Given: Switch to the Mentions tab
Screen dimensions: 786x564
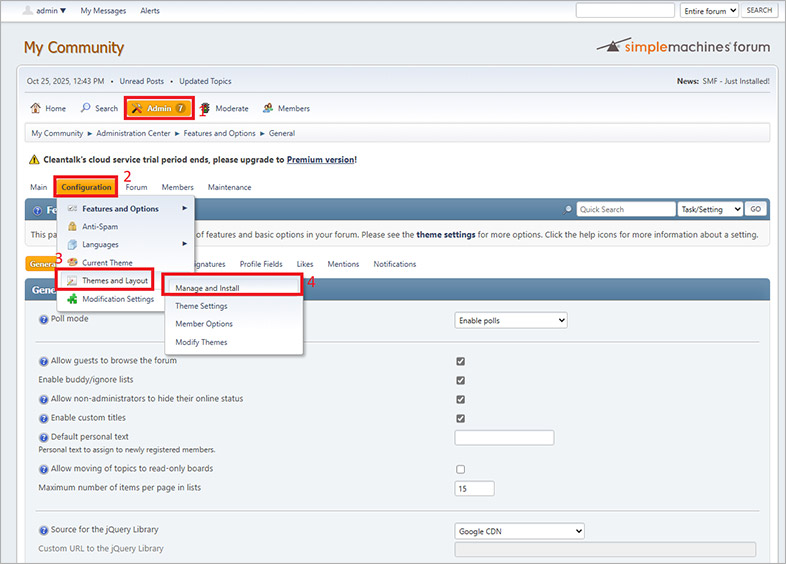Looking at the screenshot, I should tap(343, 264).
